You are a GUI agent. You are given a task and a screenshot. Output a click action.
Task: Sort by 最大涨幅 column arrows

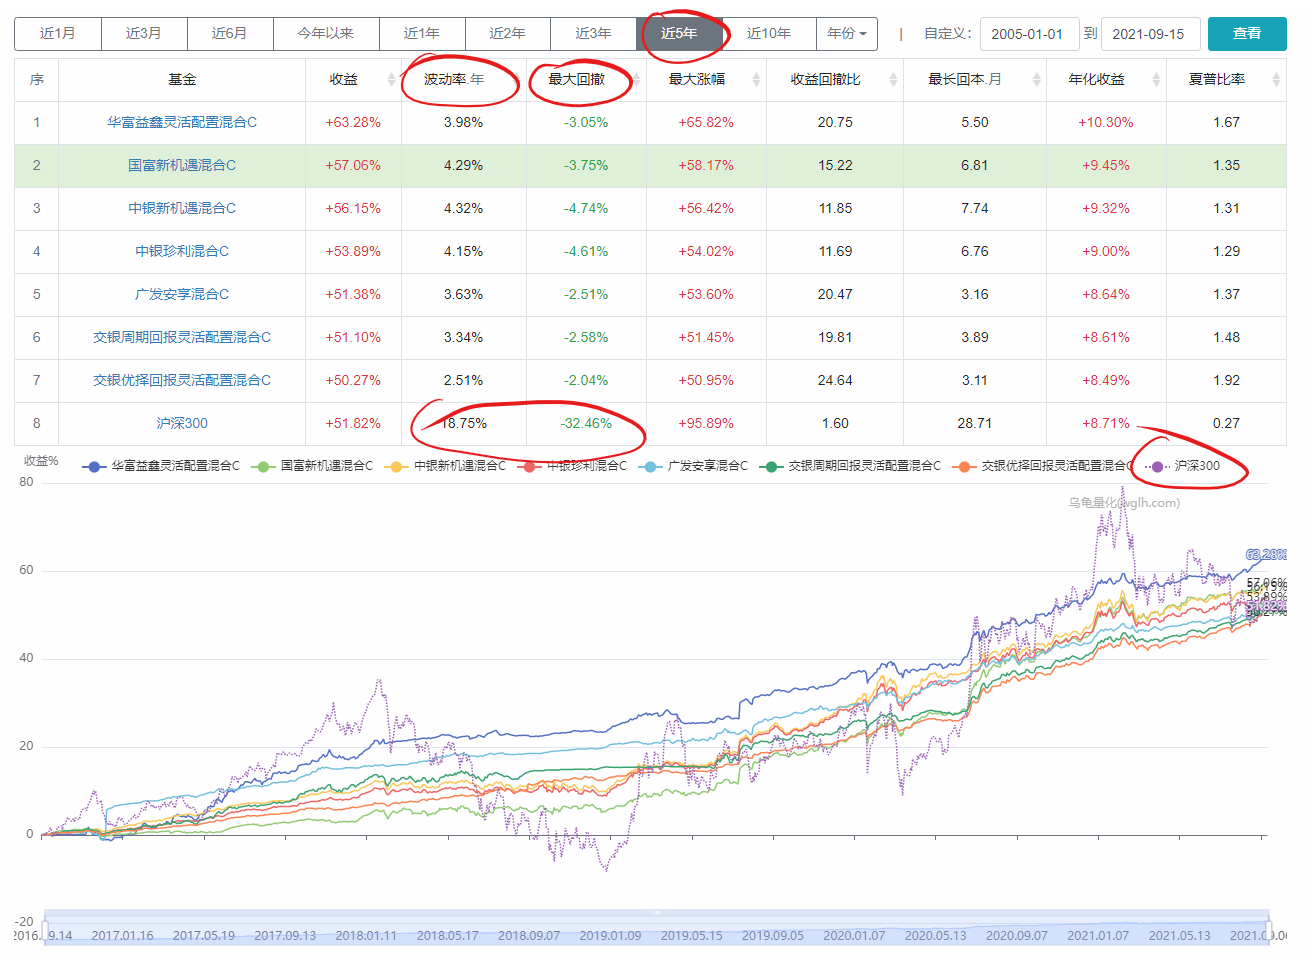click(756, 80)
